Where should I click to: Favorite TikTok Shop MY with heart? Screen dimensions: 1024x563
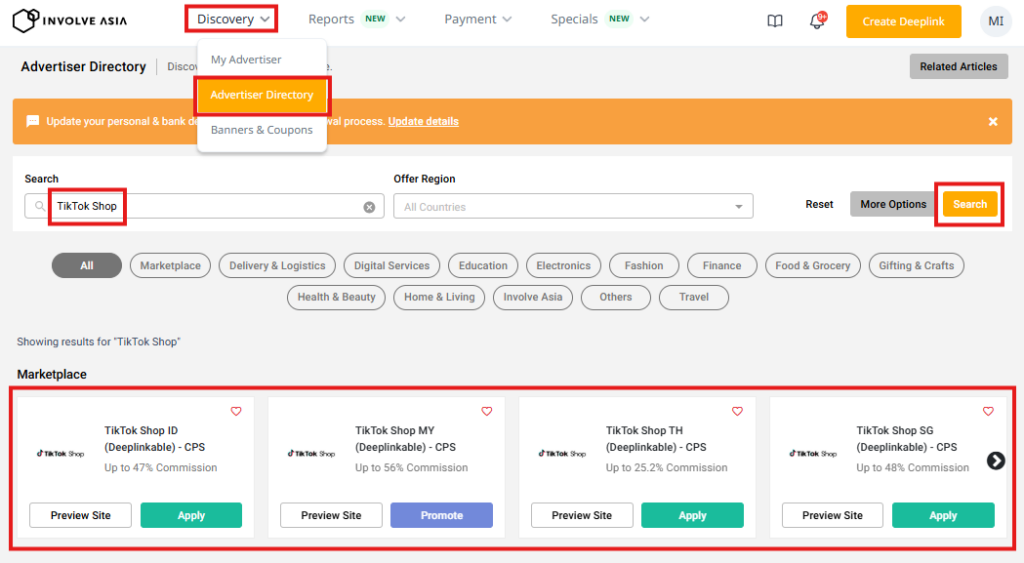pyautogui.click(x=487, y=411)
